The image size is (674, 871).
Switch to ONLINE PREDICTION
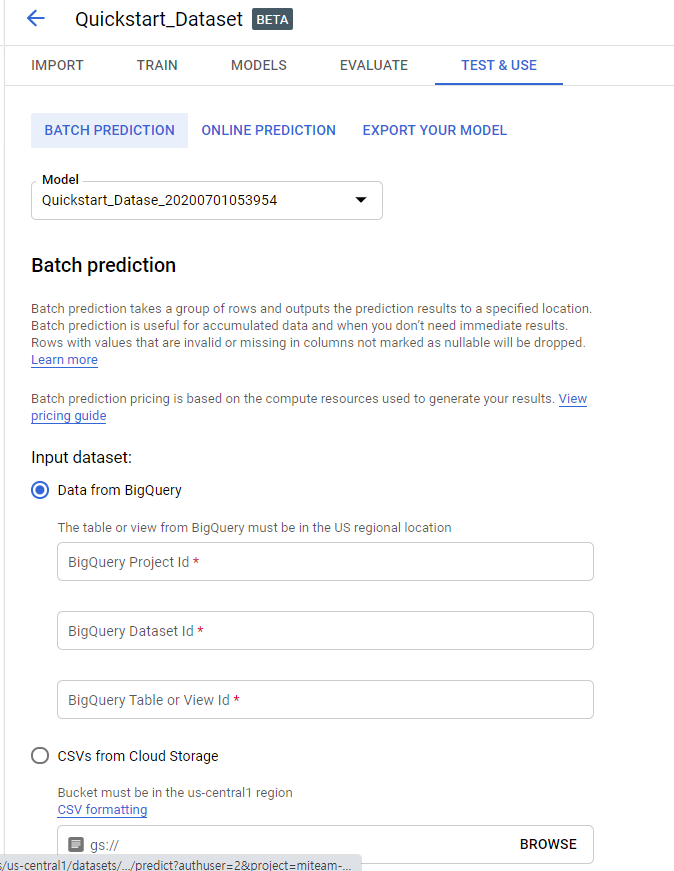[x=268, y=130]
